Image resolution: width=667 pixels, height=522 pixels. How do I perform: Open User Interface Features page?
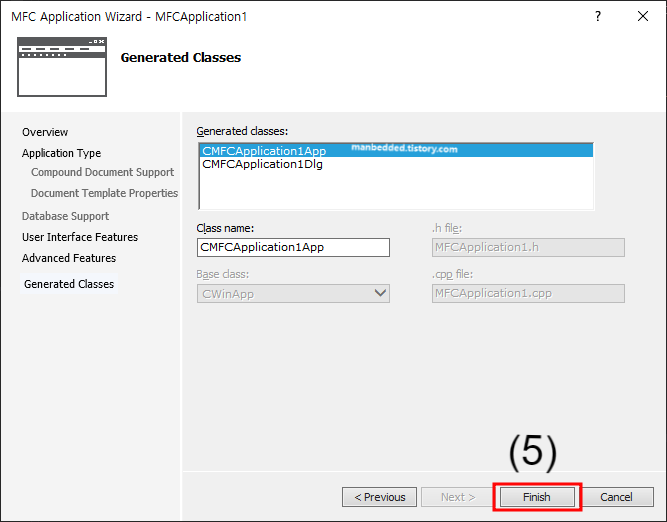pos(80,237)
